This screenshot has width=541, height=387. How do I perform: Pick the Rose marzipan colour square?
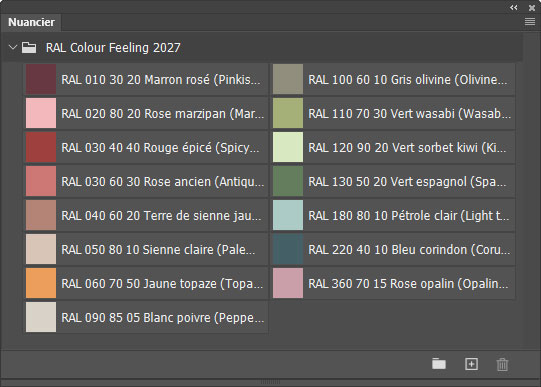coord(41,113)
